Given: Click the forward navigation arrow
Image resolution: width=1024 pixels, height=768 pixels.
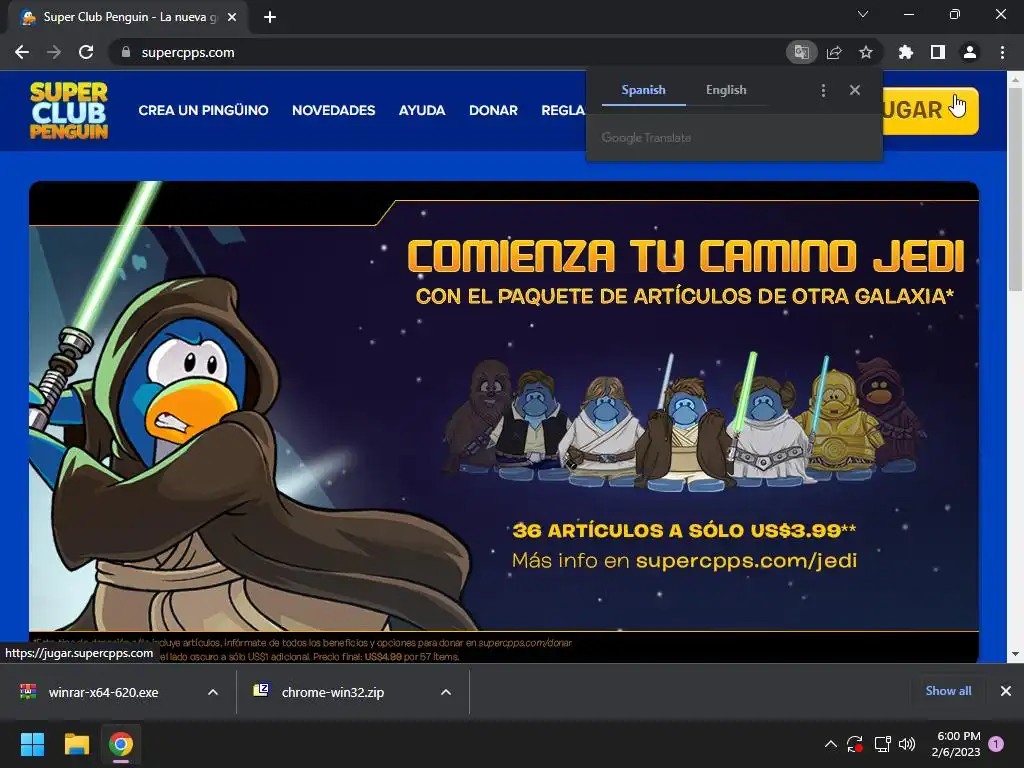Looking at the screenshot, I should click(54, 52).
